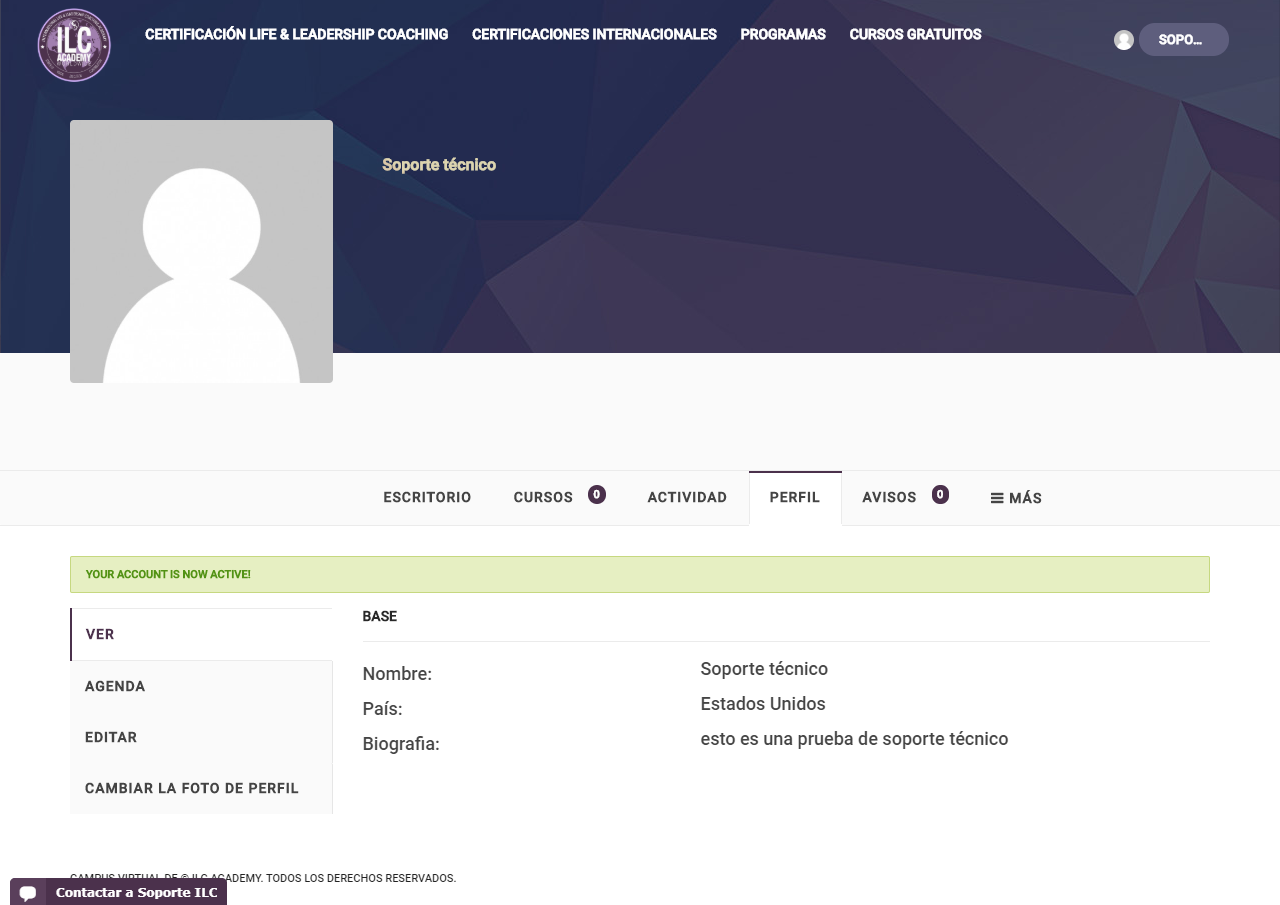Click the chat bubble icon at bottom left

(28, 892)
